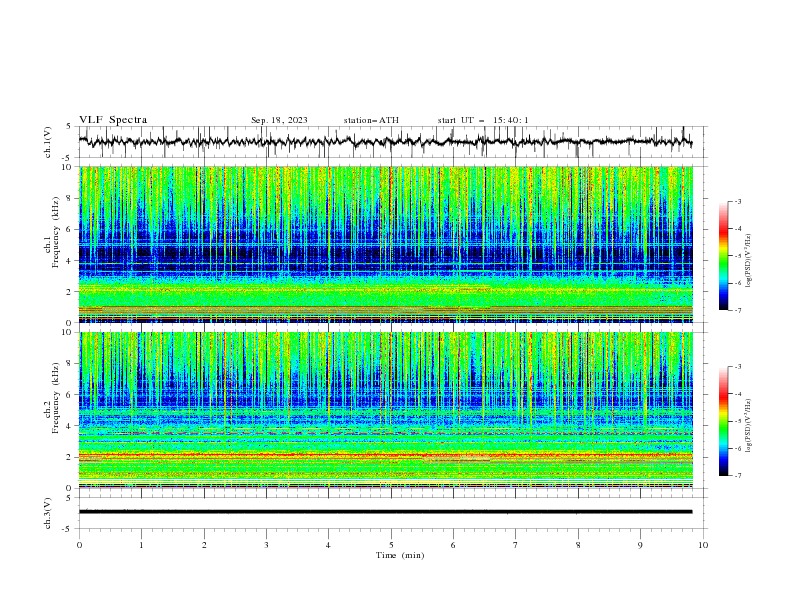The height and width of the screenshot is (612, 792).
Task: Click the time axis tick label "9"
Action: point(640,545)
